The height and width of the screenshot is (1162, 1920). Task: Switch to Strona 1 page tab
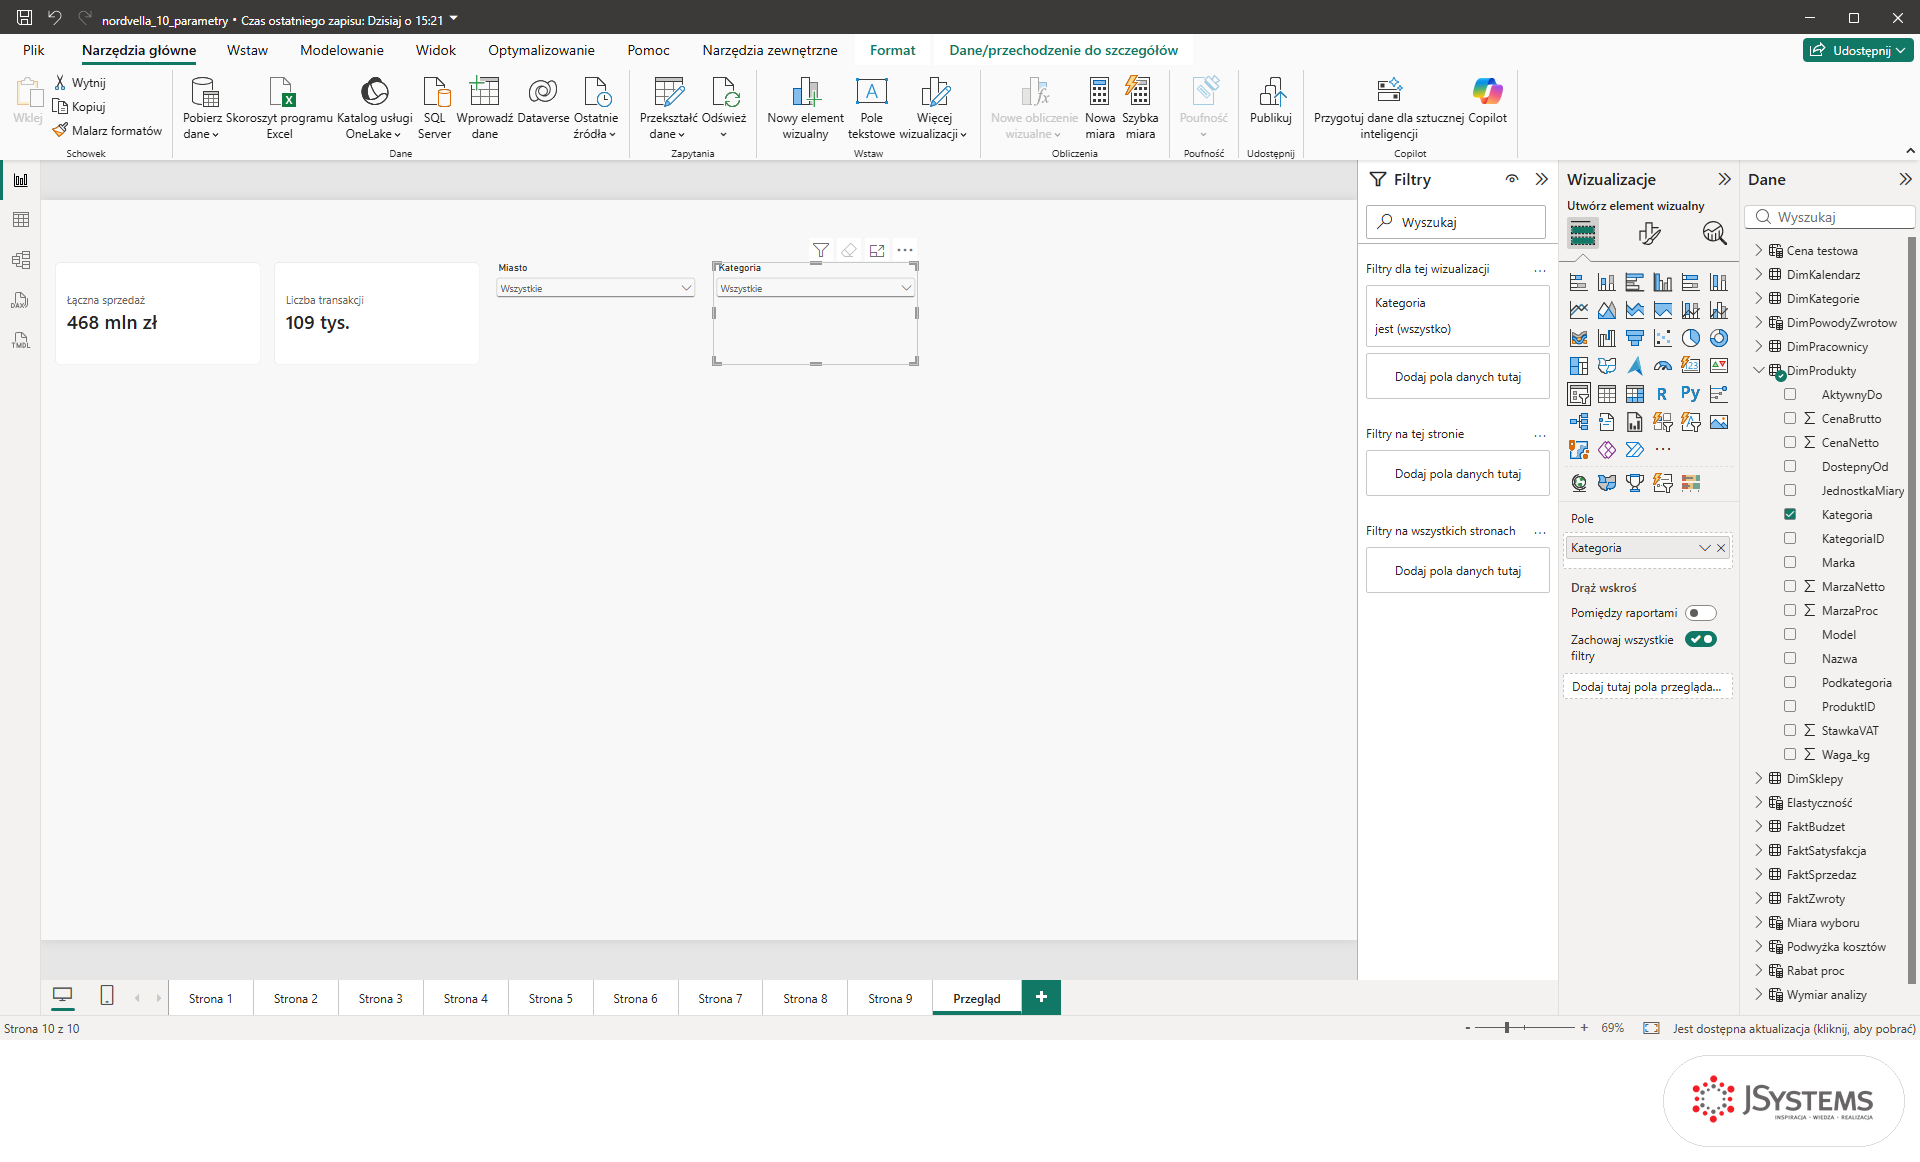pyautogui.click(x=211, y=998)
